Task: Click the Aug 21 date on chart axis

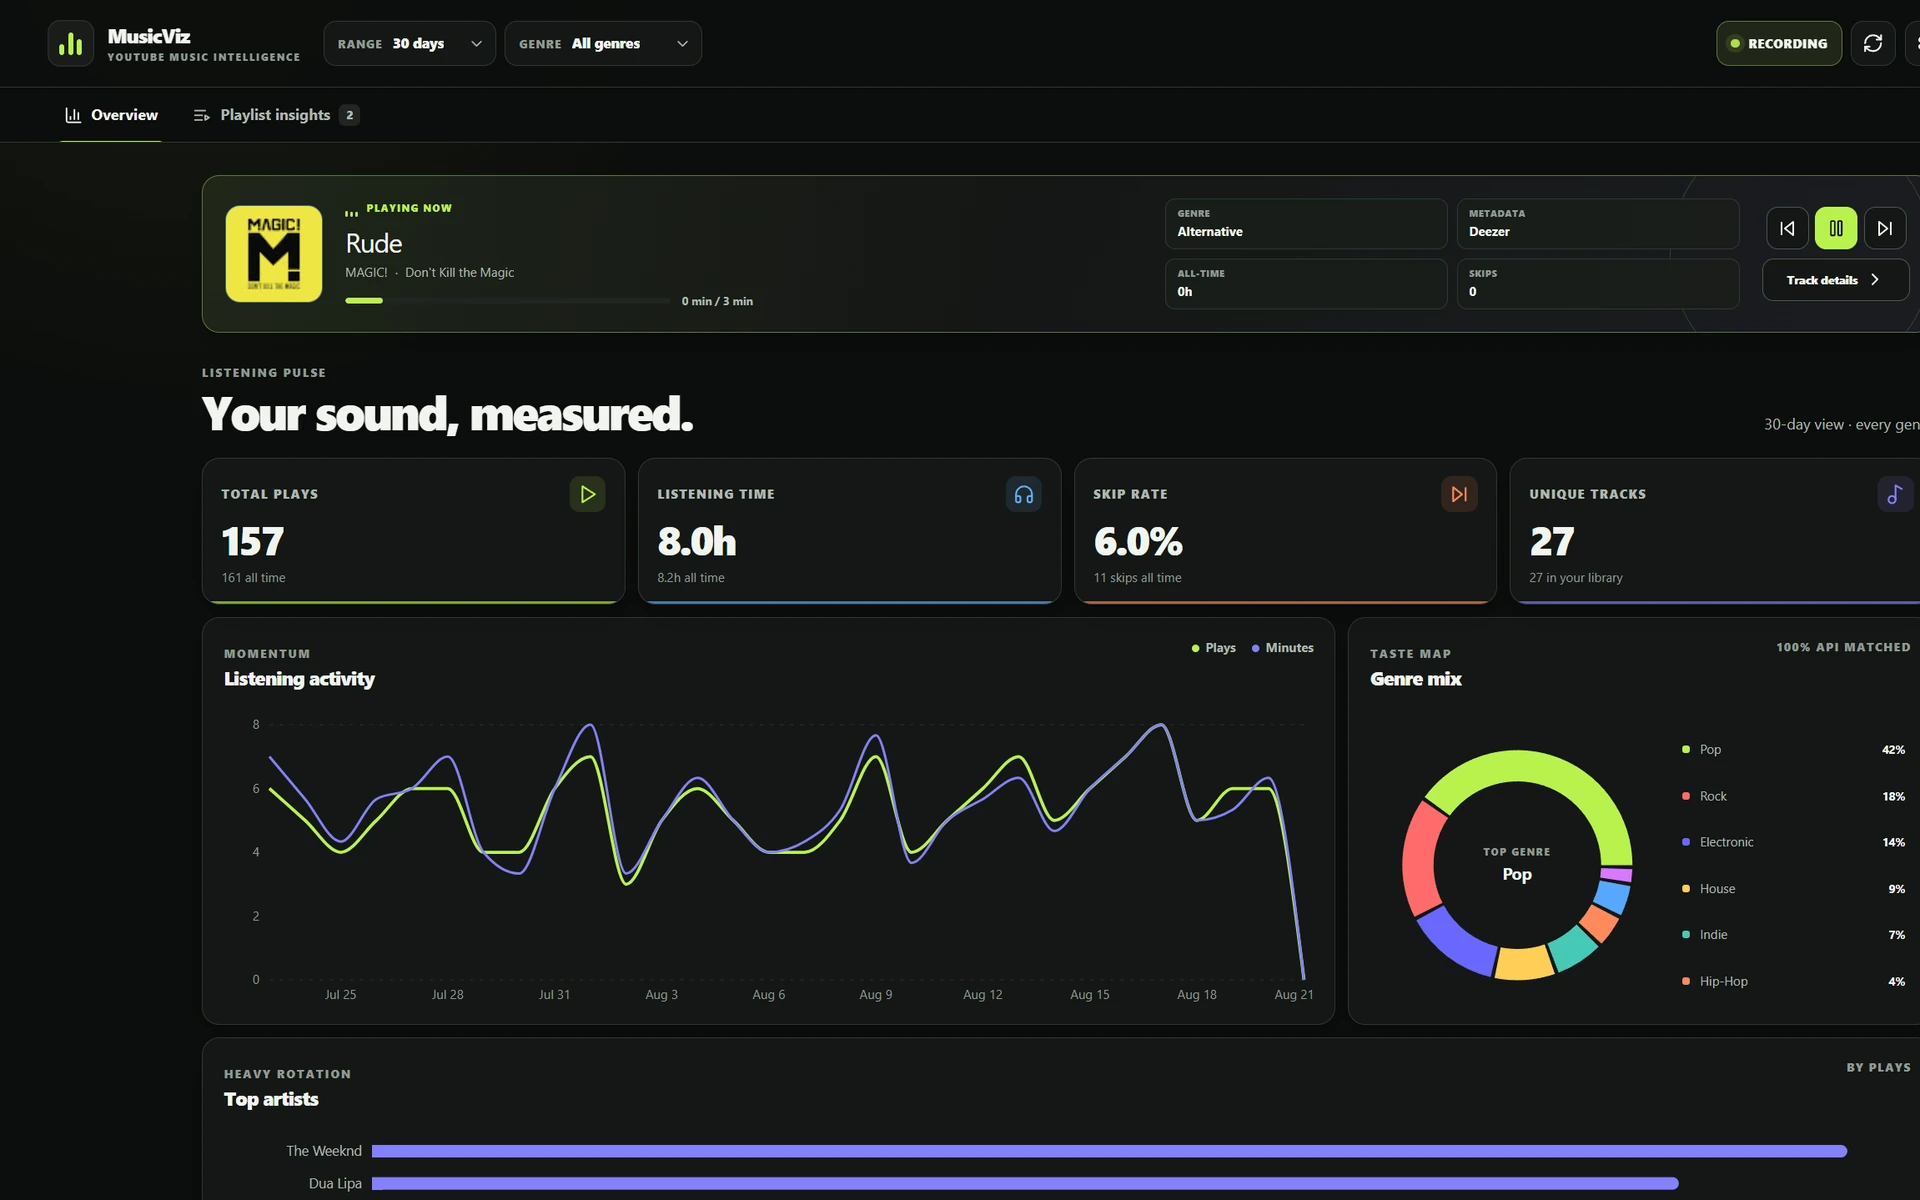Action: 1294,995
